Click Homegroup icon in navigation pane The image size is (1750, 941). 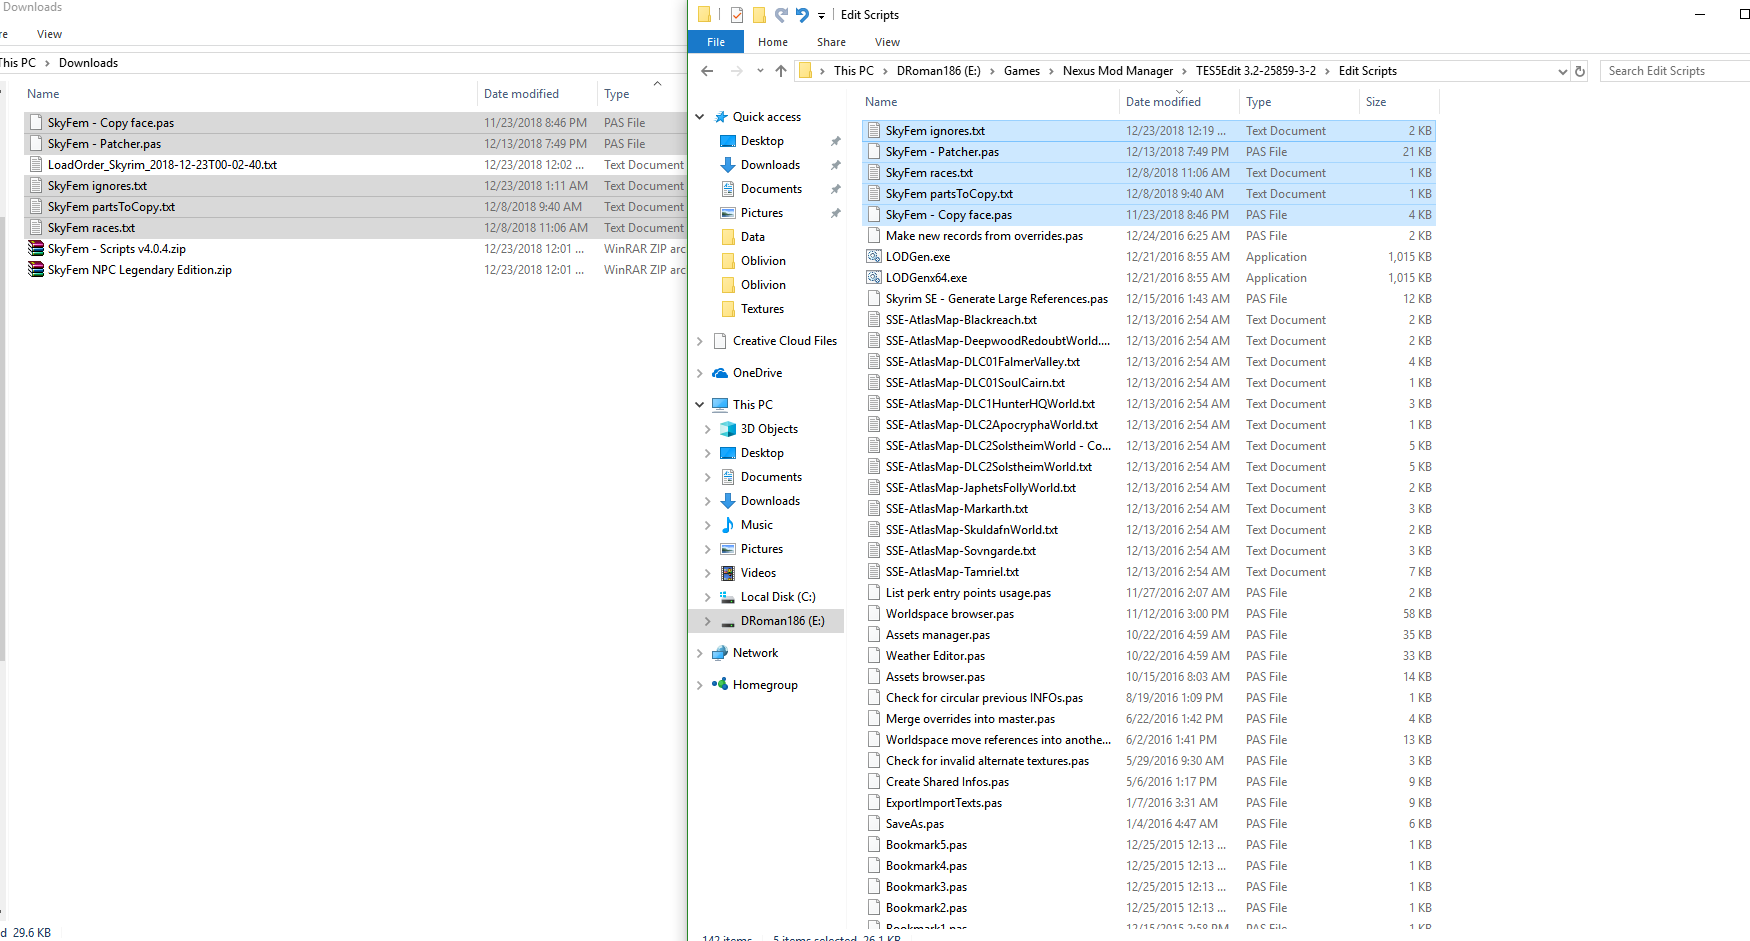click(720, 685)
